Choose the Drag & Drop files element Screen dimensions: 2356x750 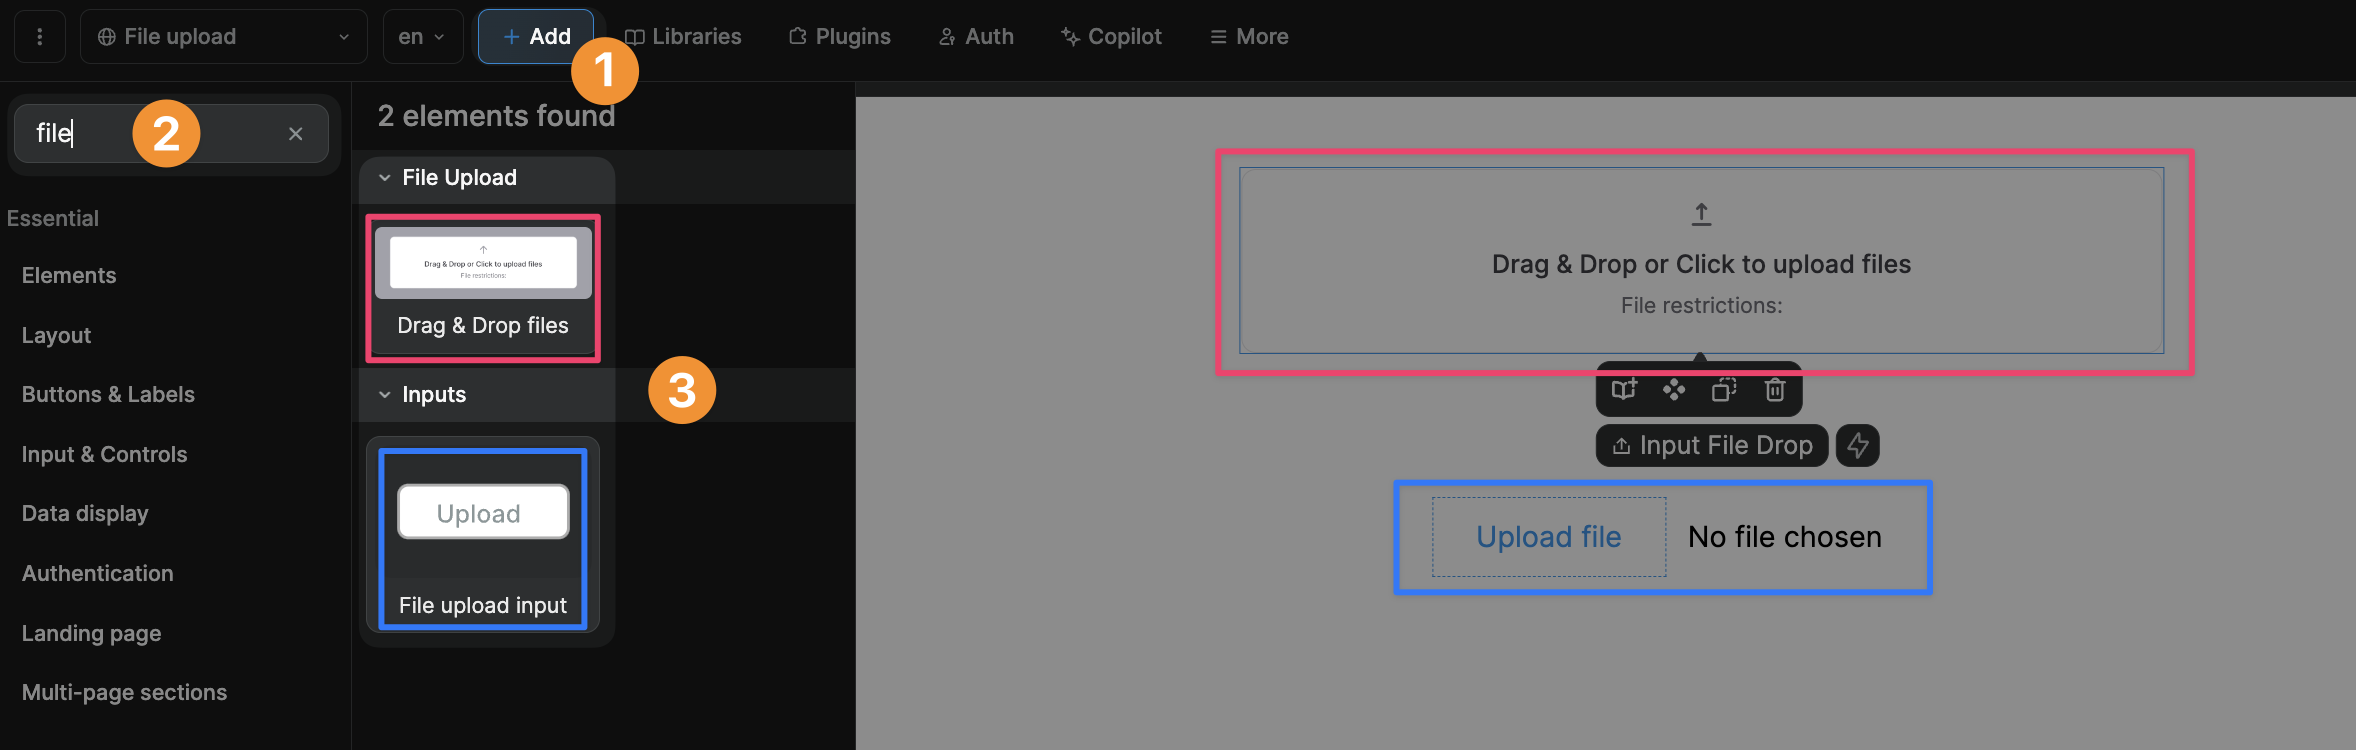click(x=483, y=288)
